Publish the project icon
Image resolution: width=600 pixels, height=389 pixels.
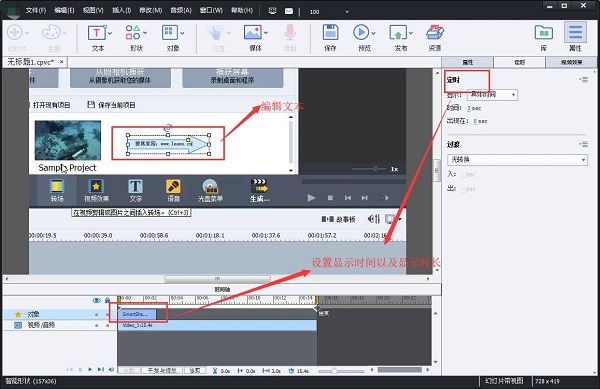tap(398, 33)
